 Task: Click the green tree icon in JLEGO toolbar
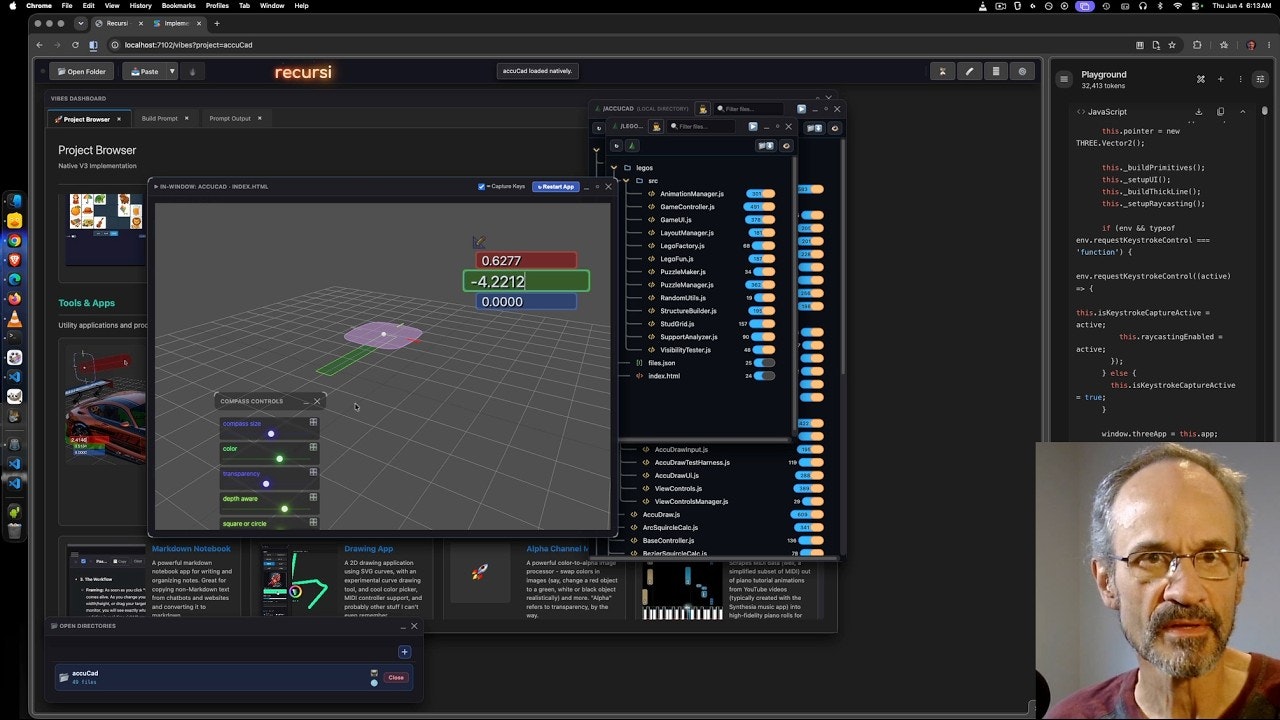631,146
